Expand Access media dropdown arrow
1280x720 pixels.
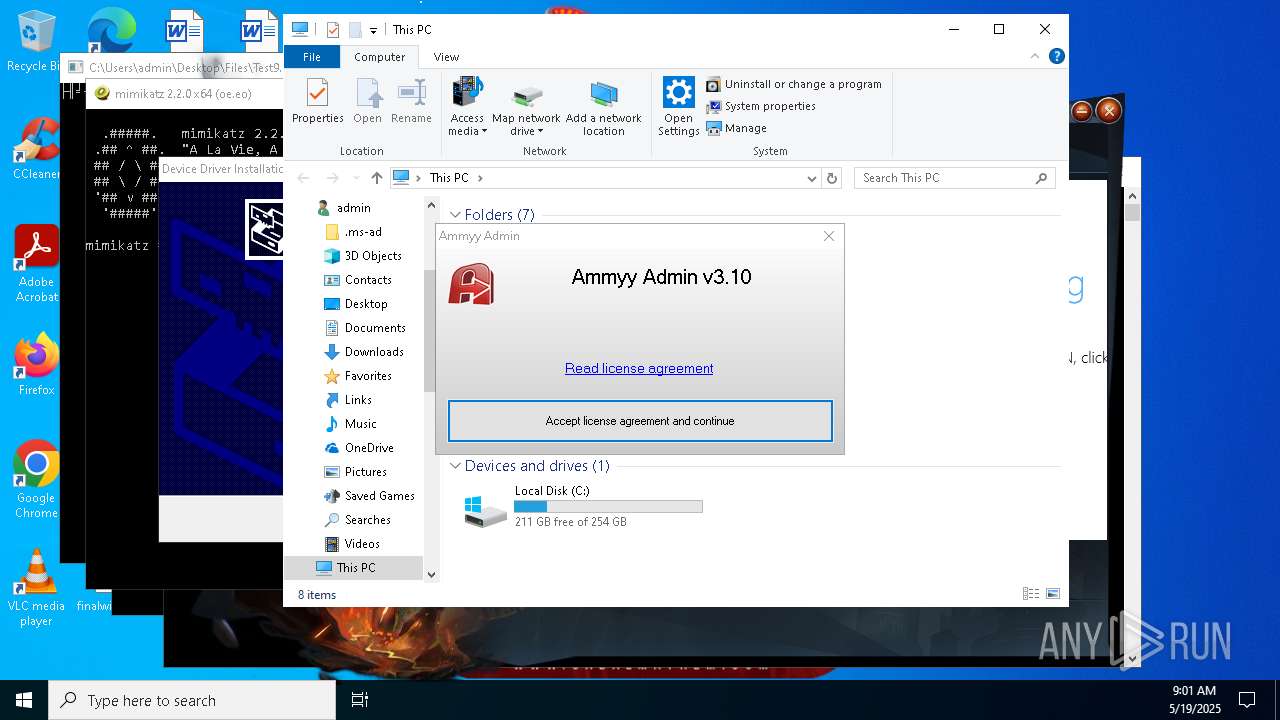[x=484, y=131]
